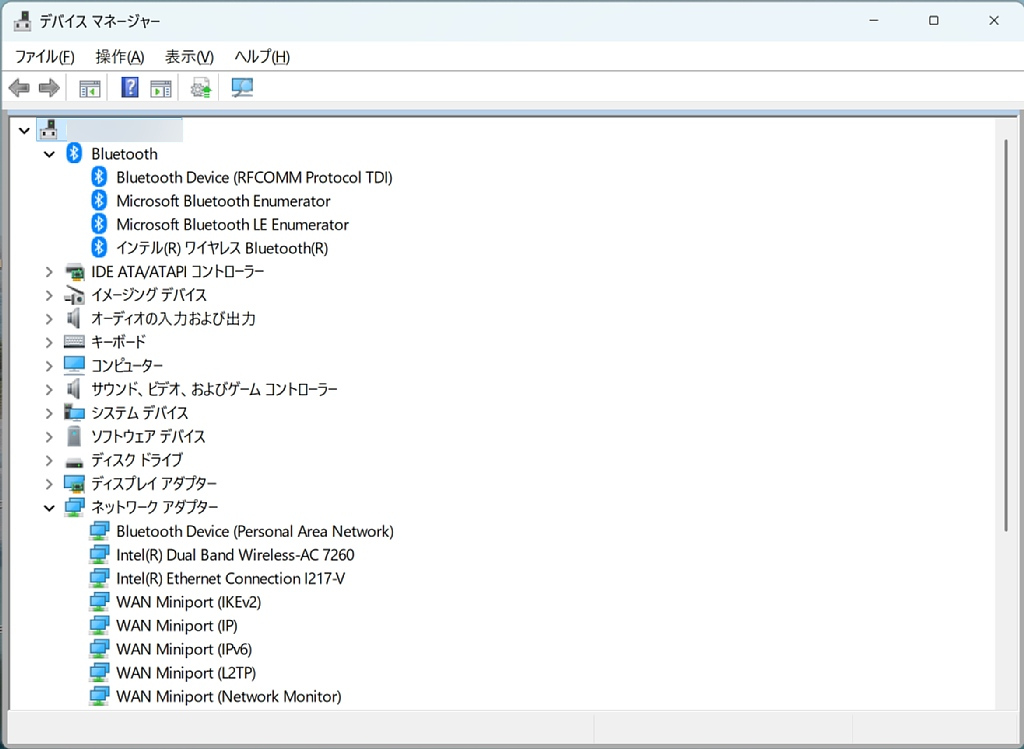The width and height of the screenshot is (1024, 749).
Task: Select Microsoft Bluetooth Enumerator entry
Action: 223,200
